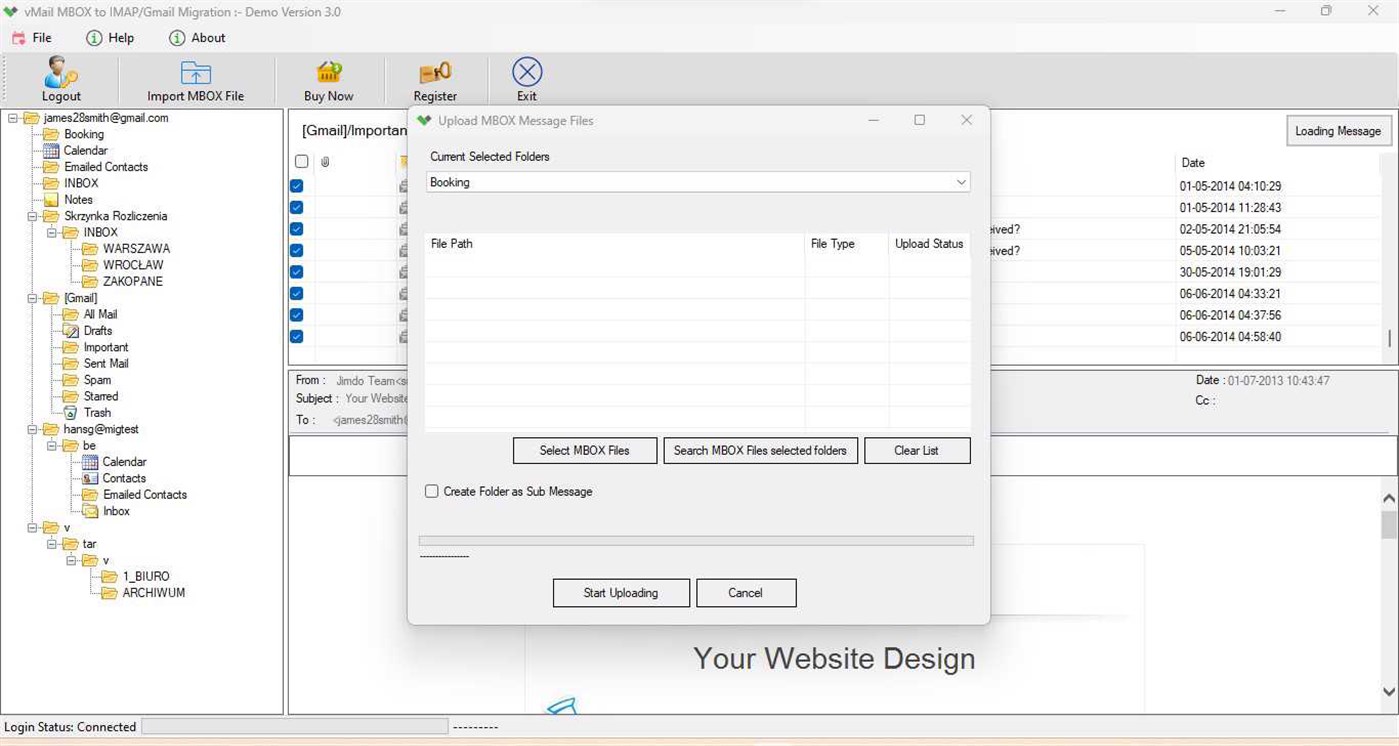
Task: Click the upload progress bar in dialog
Action: pyautogui.click(x=697, y=540)
